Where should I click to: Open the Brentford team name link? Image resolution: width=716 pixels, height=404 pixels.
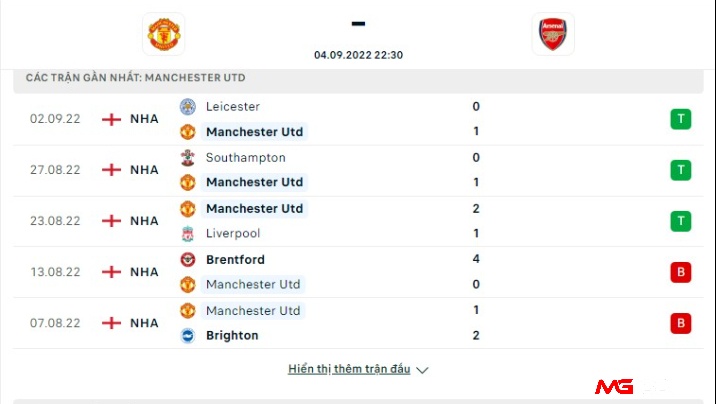(x=235, y=260)
